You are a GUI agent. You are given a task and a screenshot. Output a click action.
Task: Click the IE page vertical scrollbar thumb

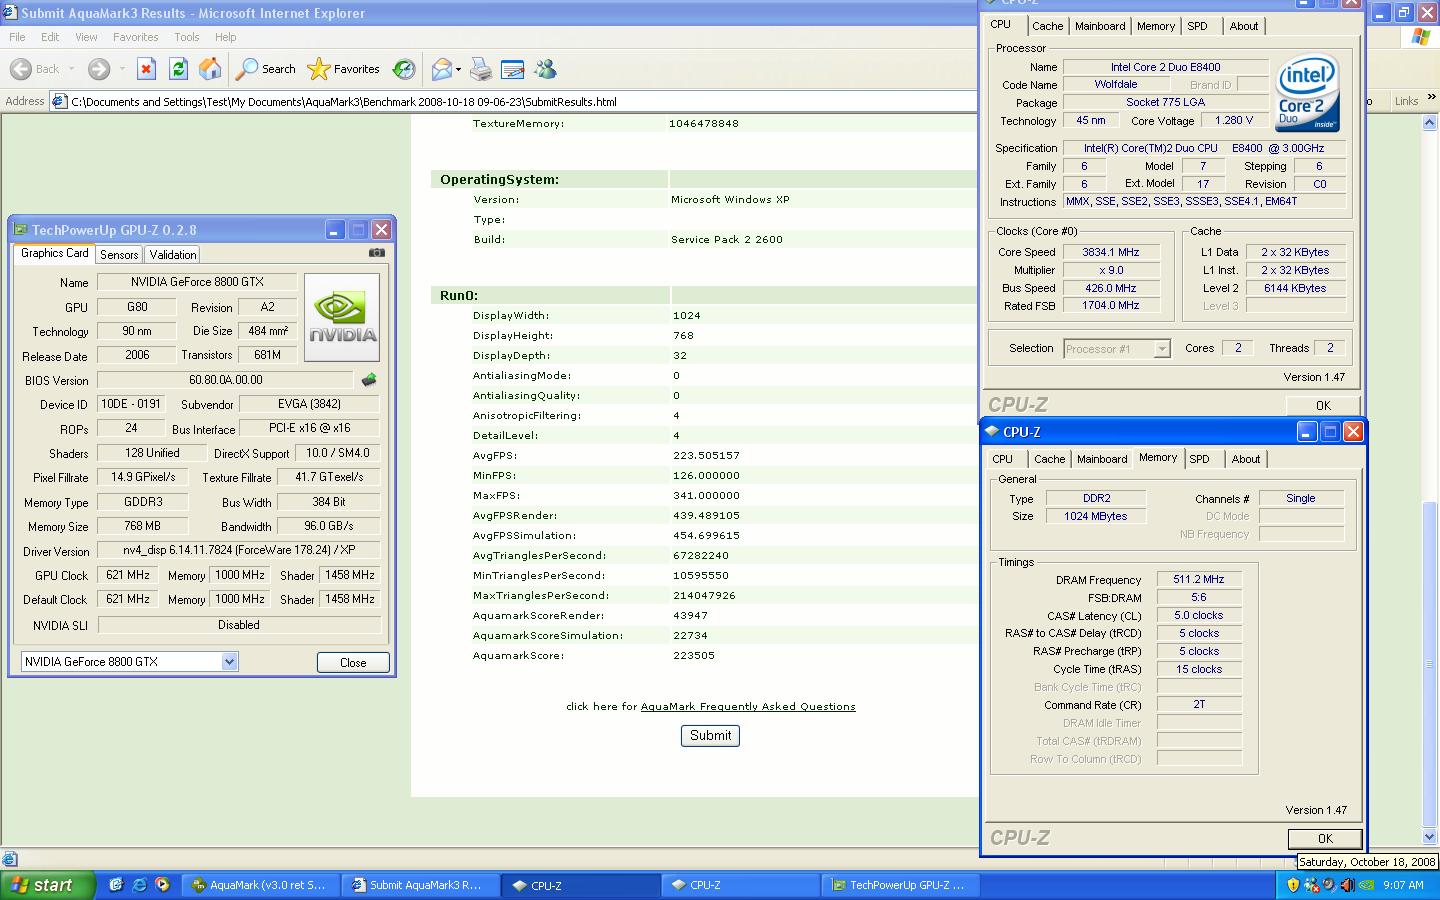(1430, 665)
